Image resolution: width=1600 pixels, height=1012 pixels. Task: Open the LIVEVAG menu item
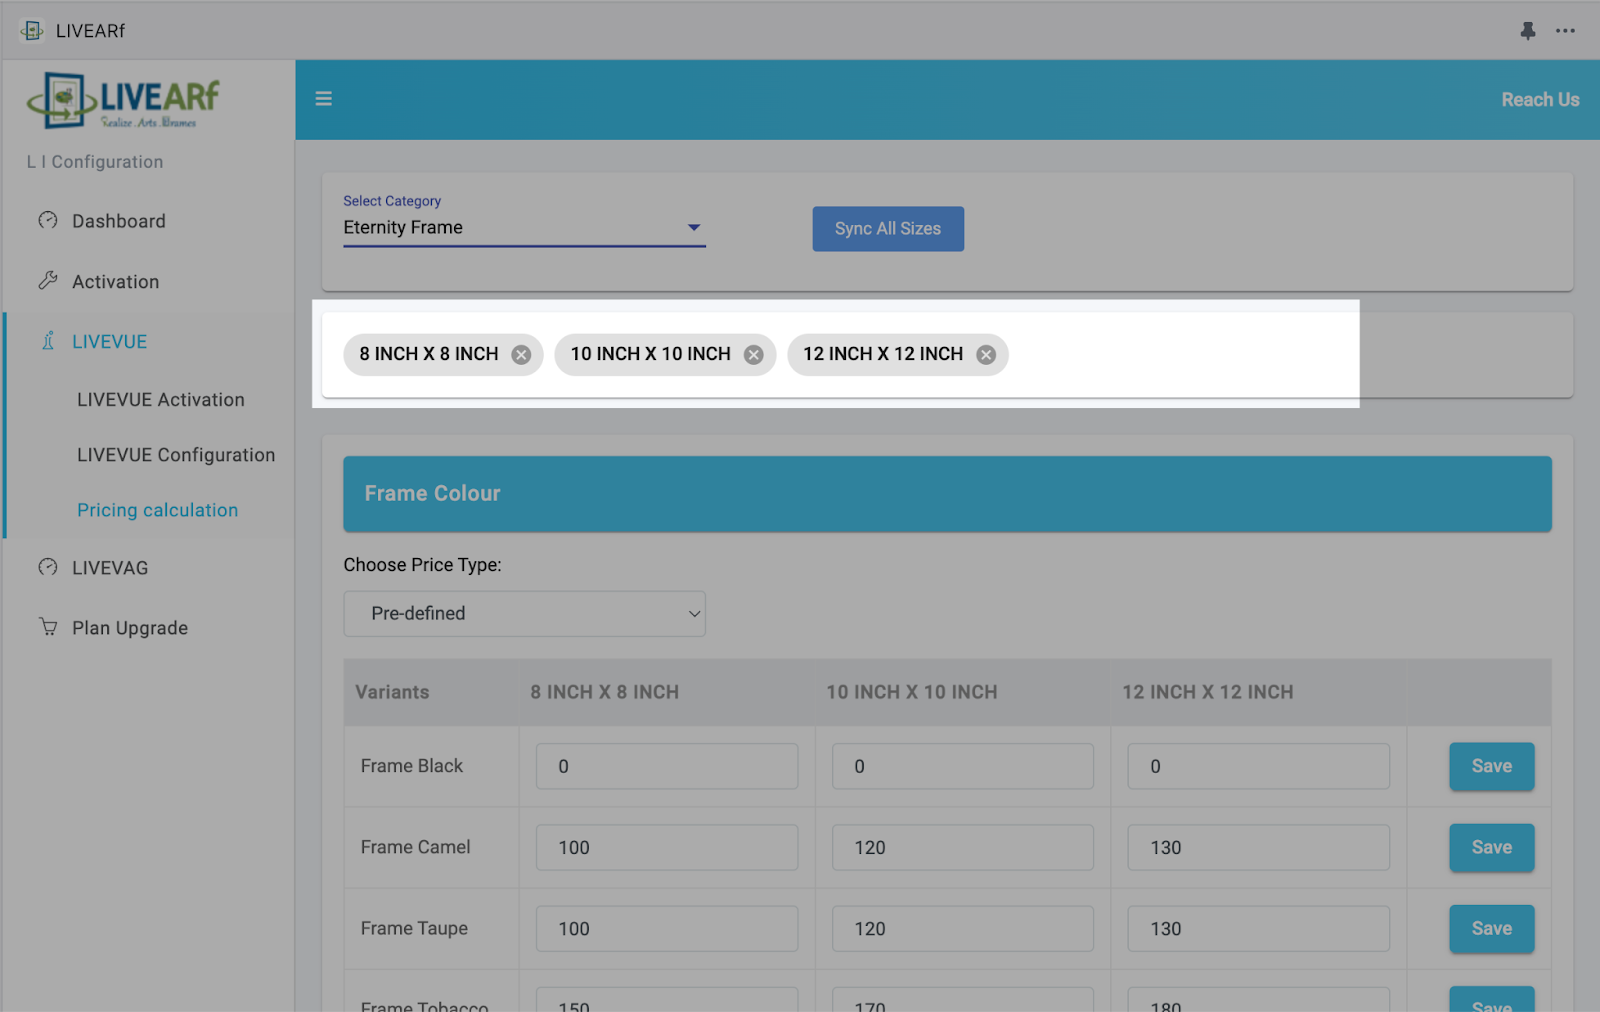pos(110,568)
